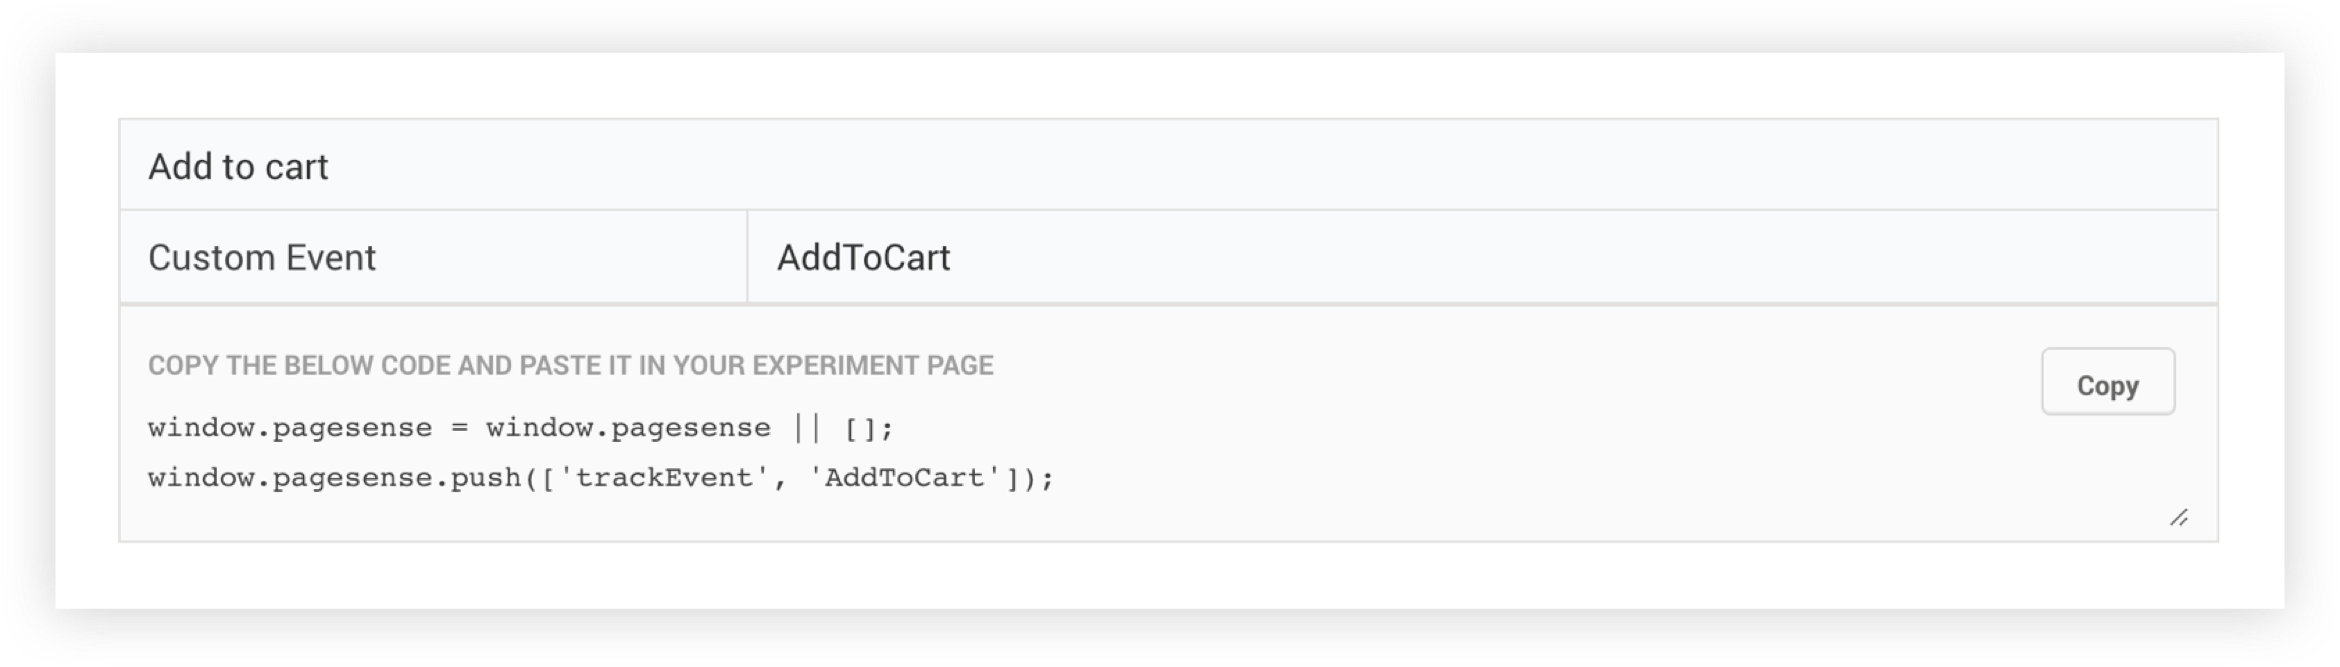Click the Copy button
Screen dimensions: 2340x667
2107,384
